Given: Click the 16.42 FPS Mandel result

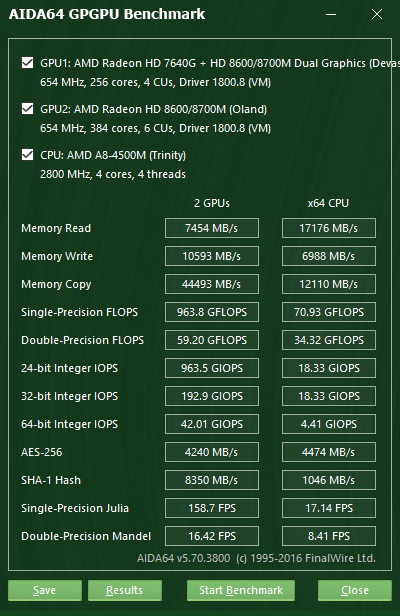Looking at the screenshot, I should [212, 536].
